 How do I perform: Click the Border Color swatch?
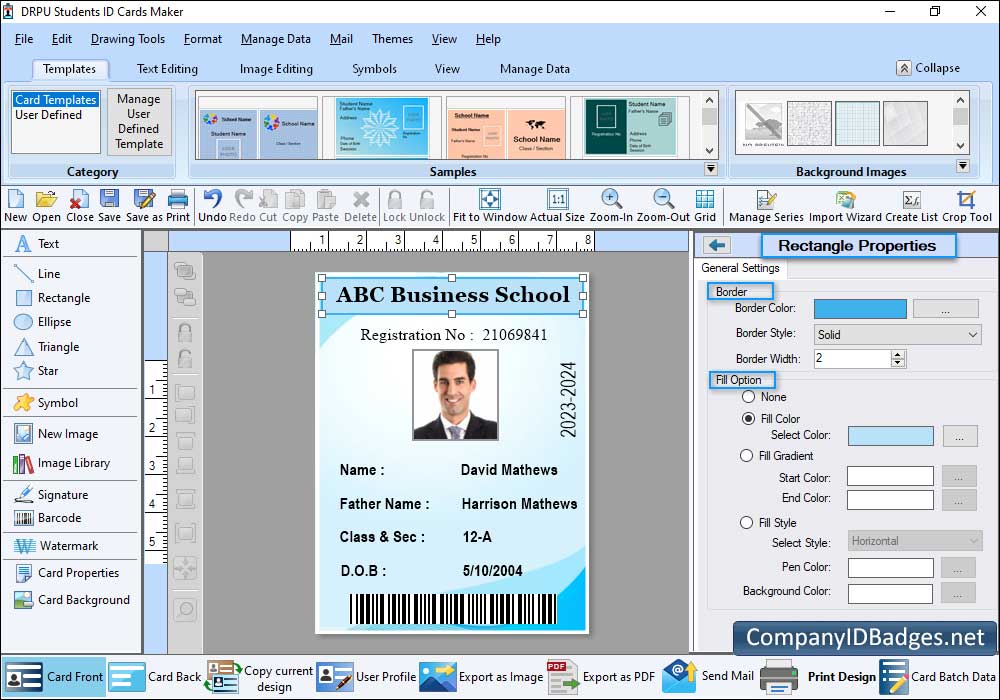pos(860,309)
